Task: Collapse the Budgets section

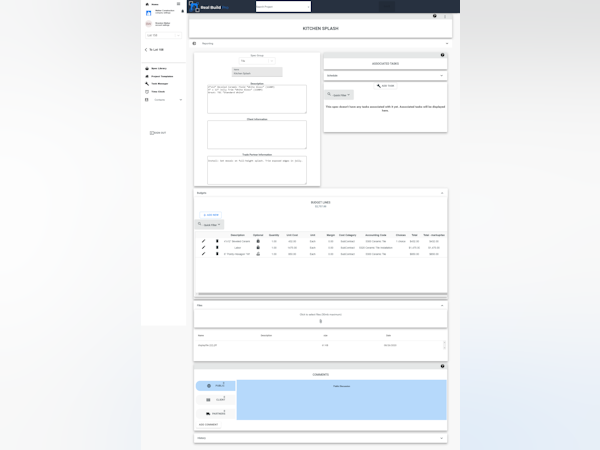Action: (442, 193)
